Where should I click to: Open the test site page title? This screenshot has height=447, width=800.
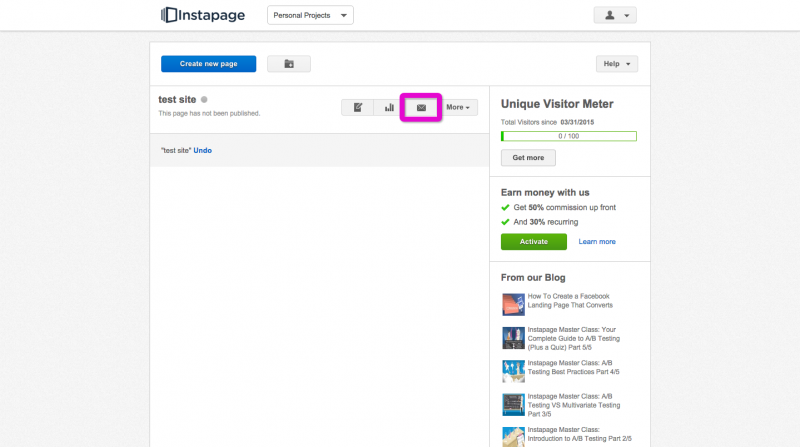coord(177,100)
